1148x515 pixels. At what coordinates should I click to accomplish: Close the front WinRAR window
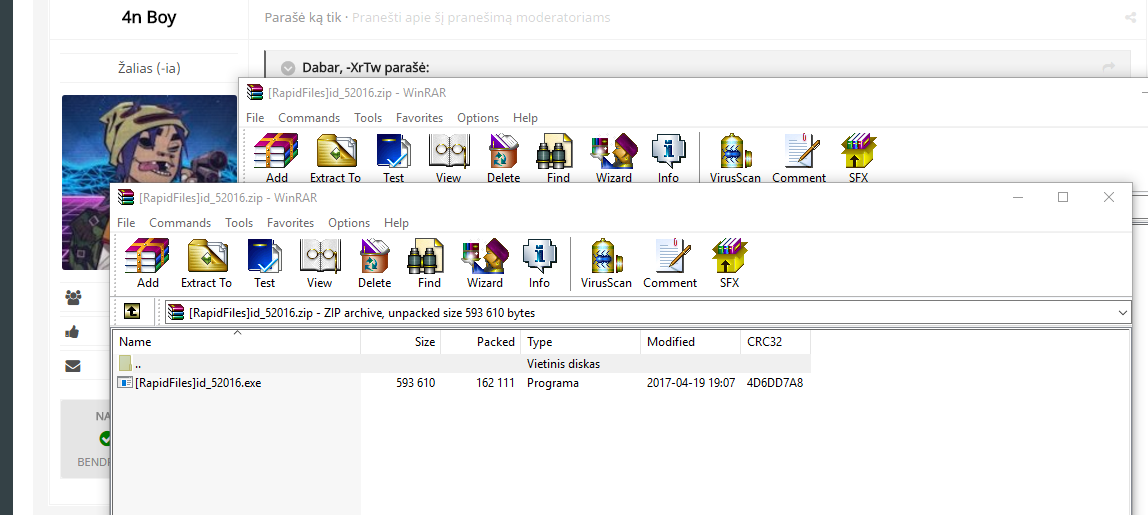[1108, 197]
